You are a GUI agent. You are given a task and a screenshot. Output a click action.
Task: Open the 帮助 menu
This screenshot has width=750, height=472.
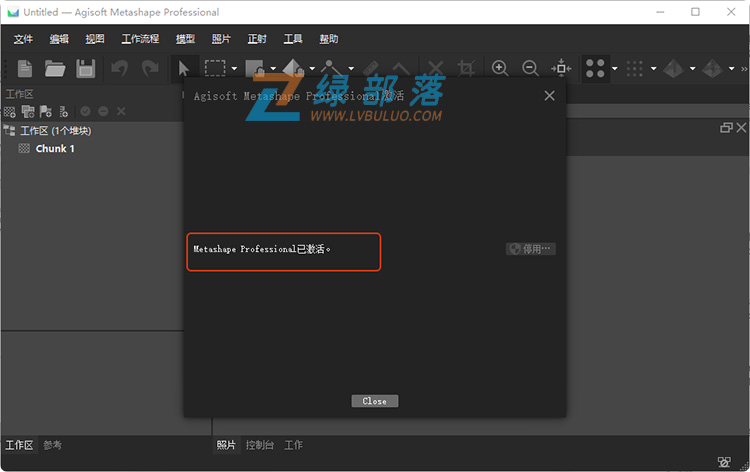pos(329,39)
